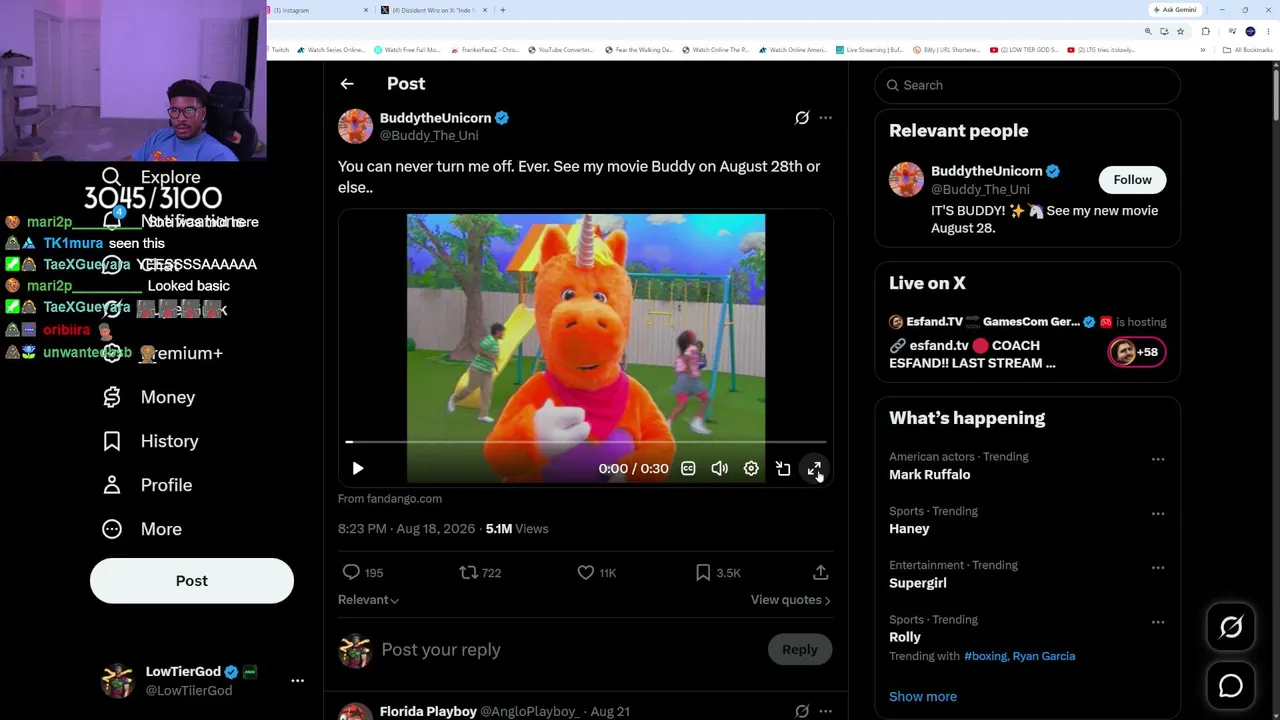
Task: Open LowTierGod account avatar
Action: tap(118, 680)
